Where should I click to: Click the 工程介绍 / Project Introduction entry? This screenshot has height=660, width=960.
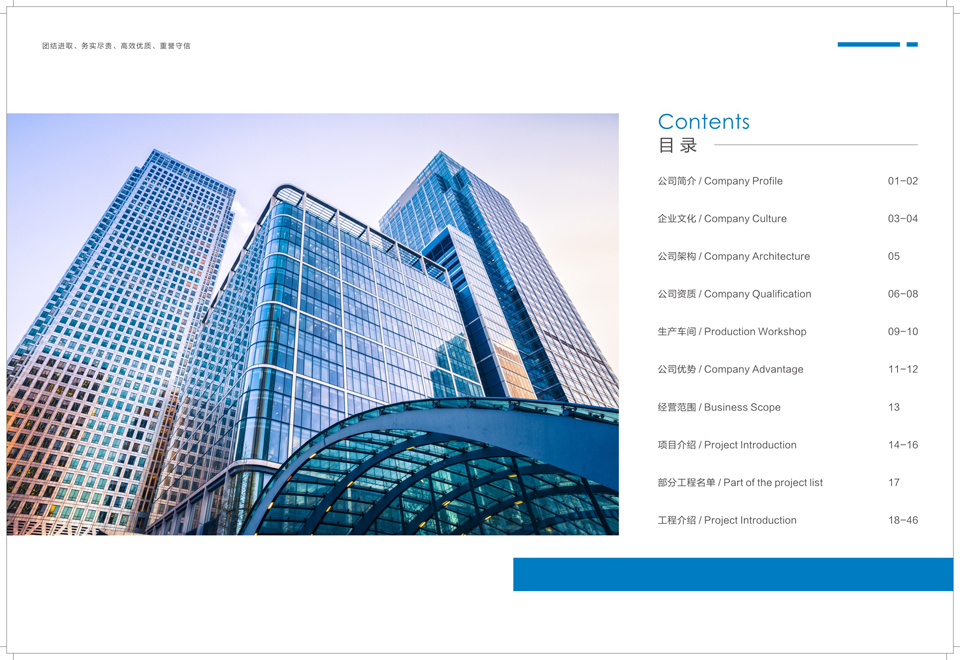coord(727,521)
